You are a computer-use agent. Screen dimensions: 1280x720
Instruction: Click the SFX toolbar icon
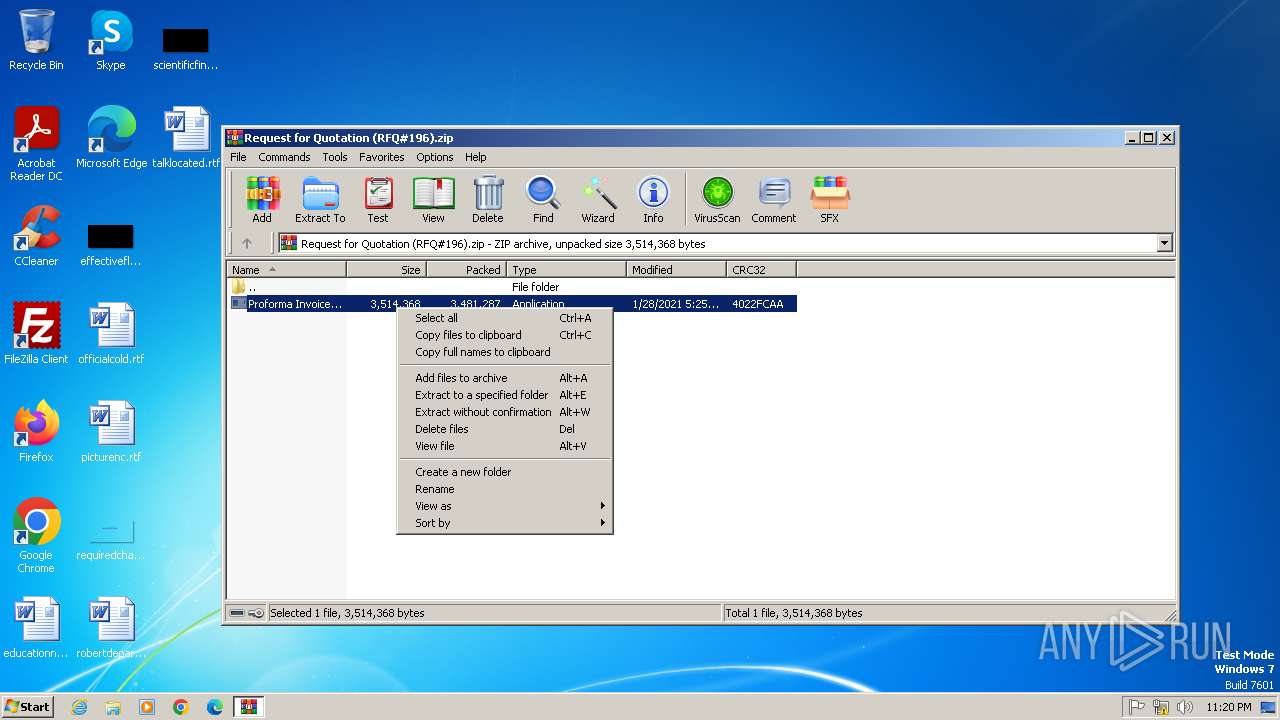(x=830, y=200)
